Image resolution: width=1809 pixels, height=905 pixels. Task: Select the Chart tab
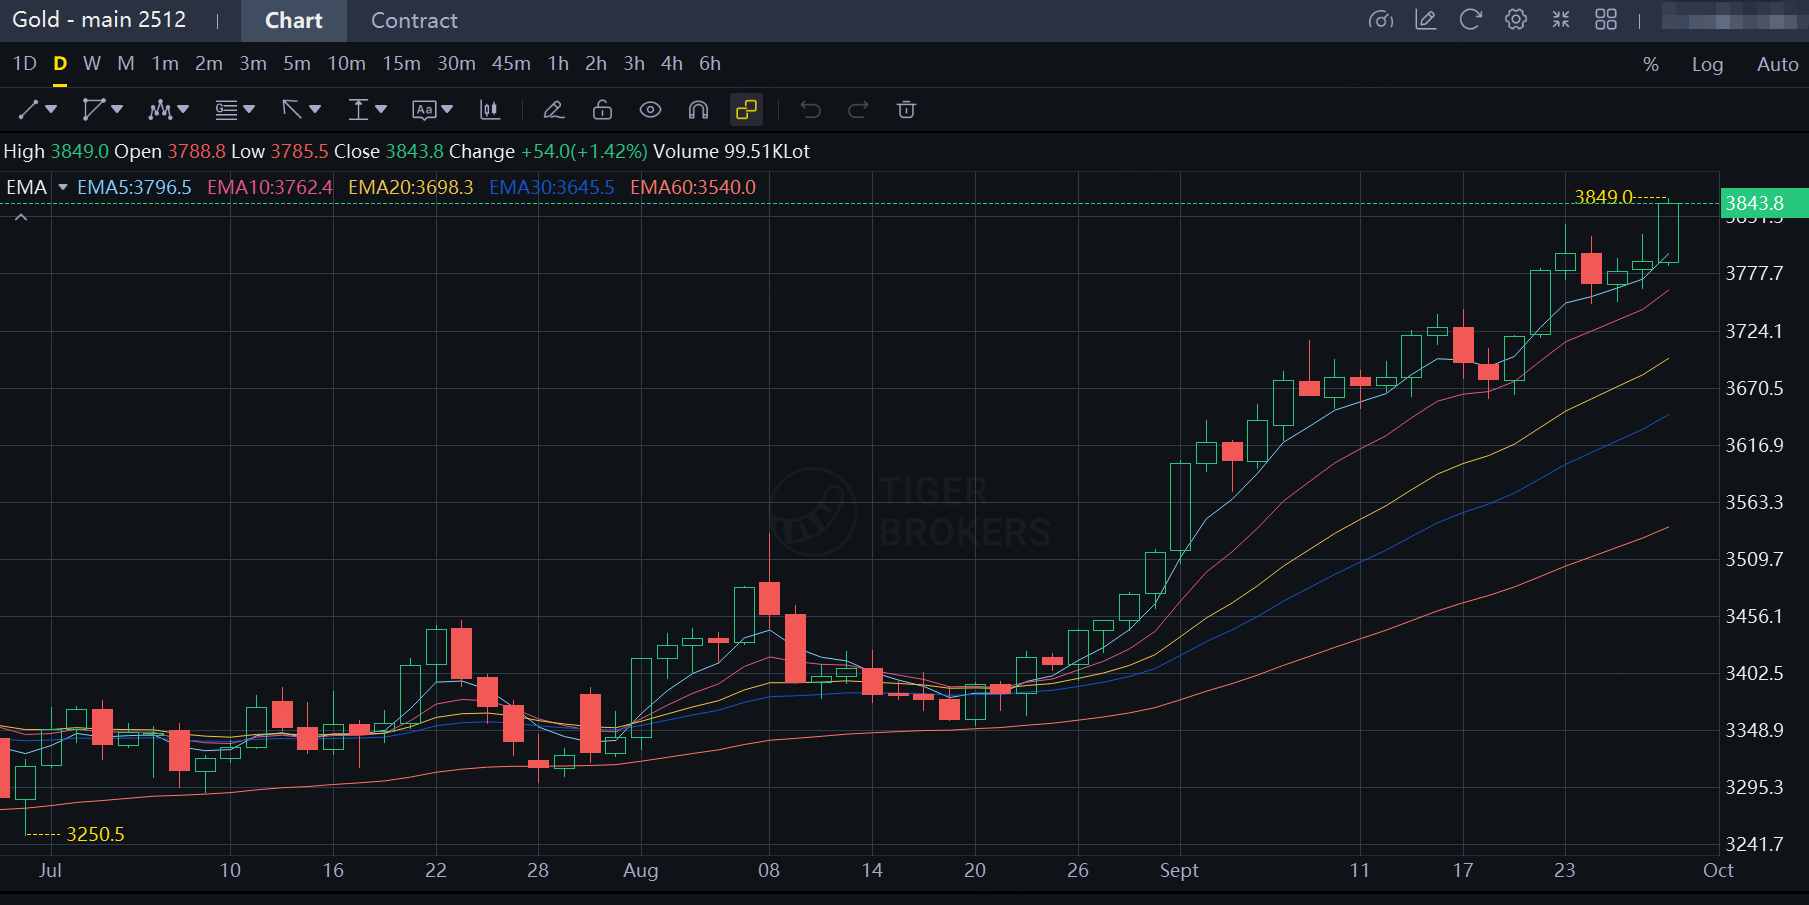click(x=293, y=21)
